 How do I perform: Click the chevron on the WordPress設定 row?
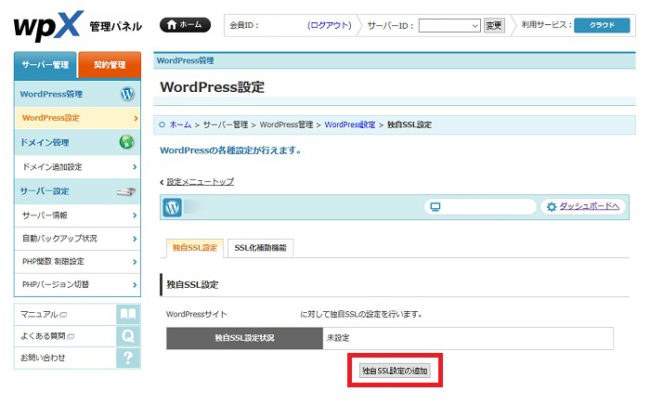[x=136, y=119]
